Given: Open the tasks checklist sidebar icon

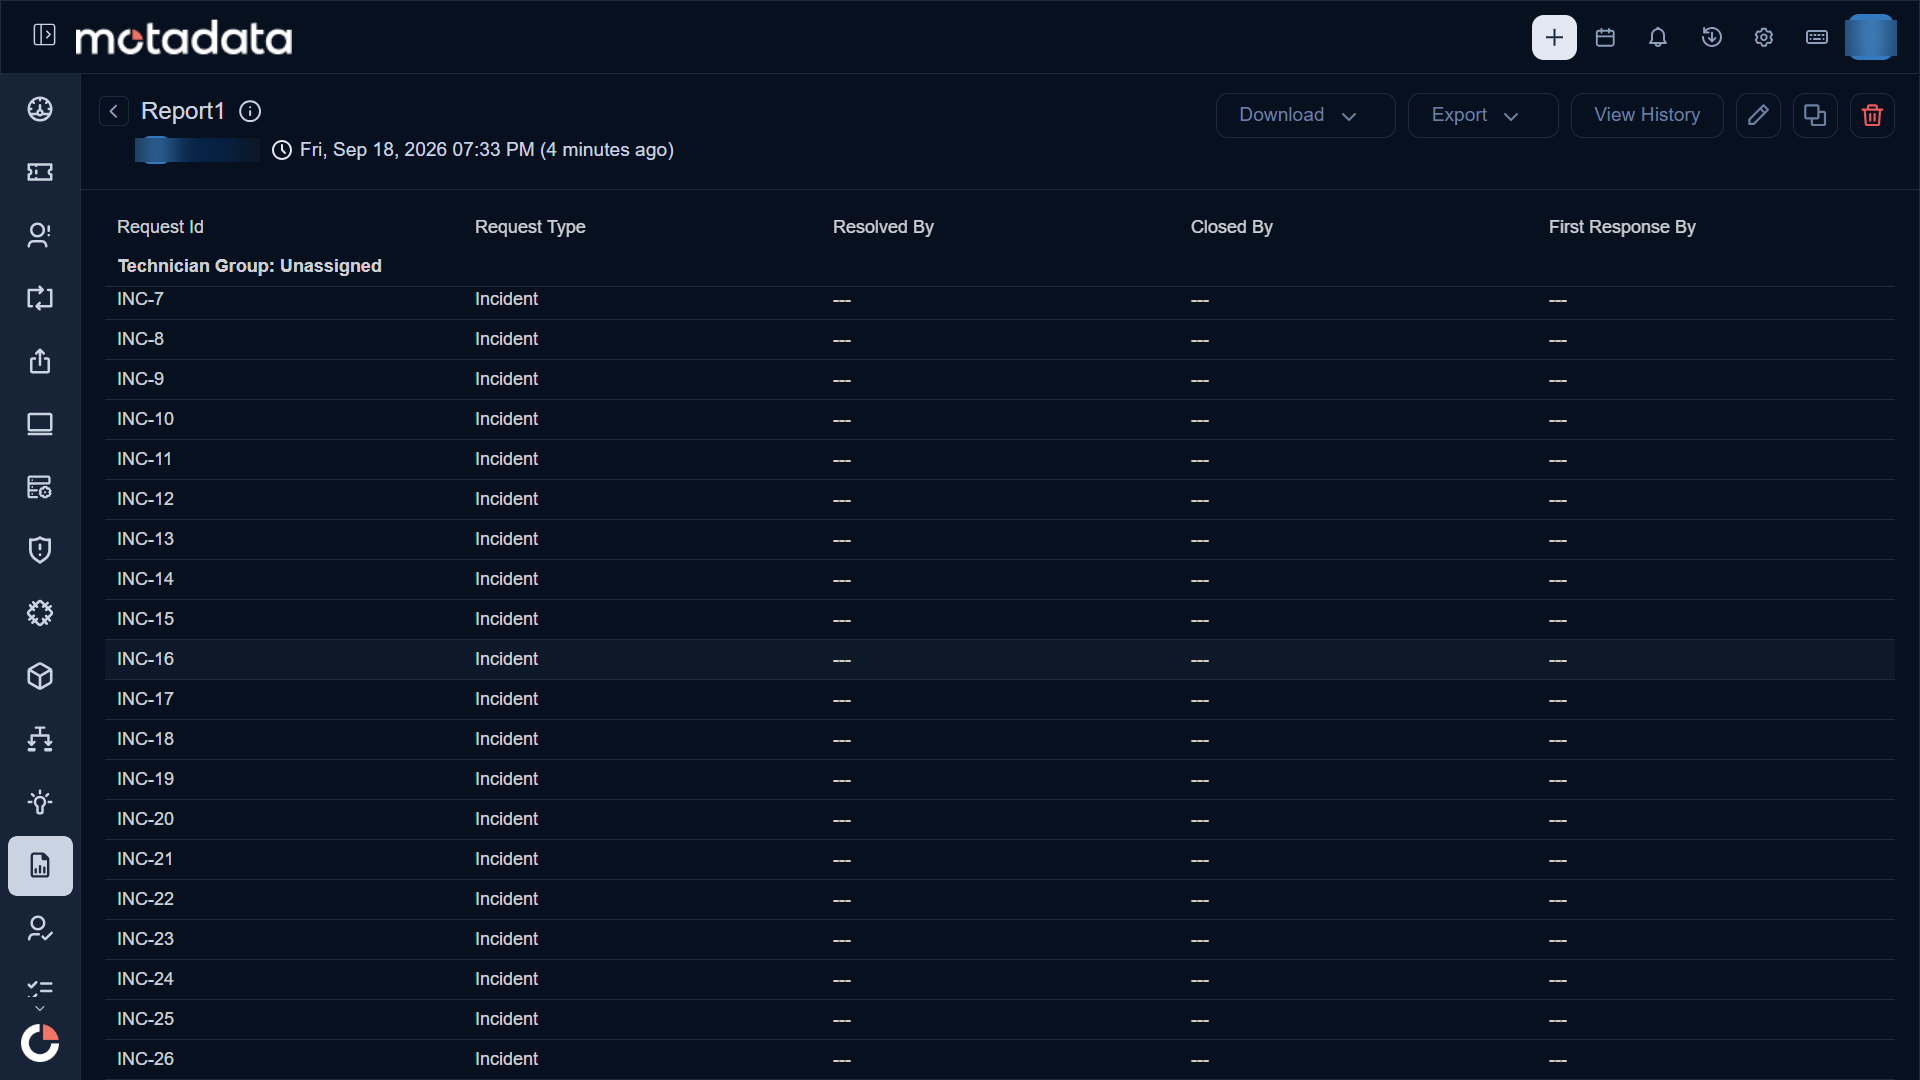Looking at the screenshot, I should pyautogui.click(x=40, y=990).
